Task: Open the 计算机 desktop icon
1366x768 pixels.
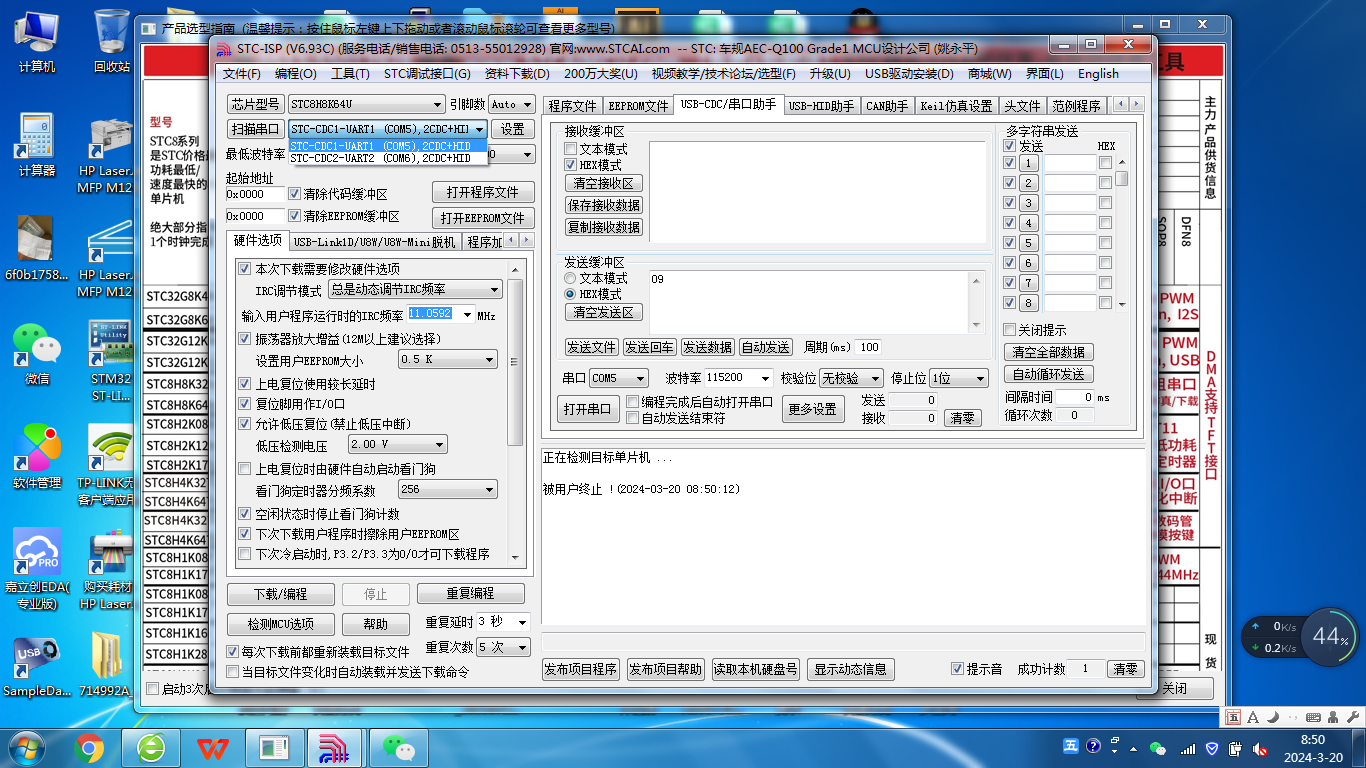Action: 37,40
